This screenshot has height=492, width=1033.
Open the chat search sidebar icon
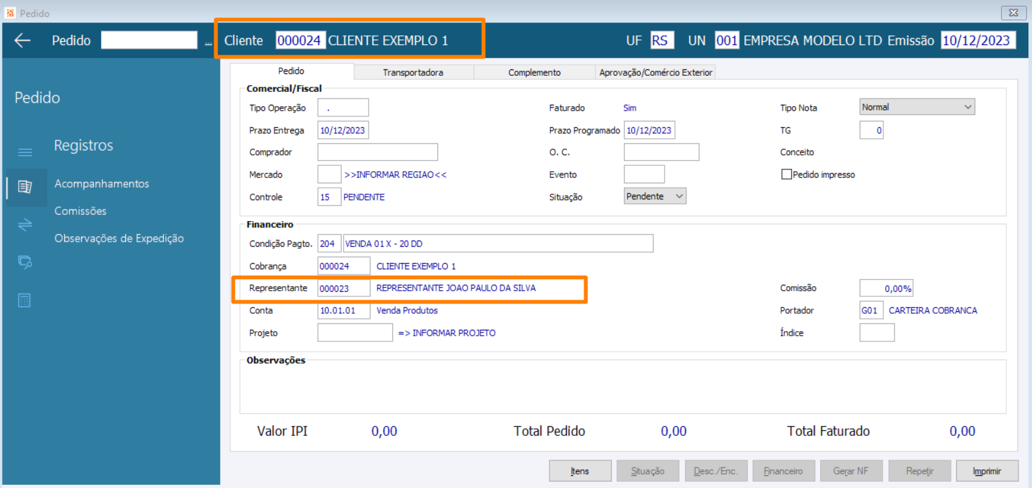point(24,262)
